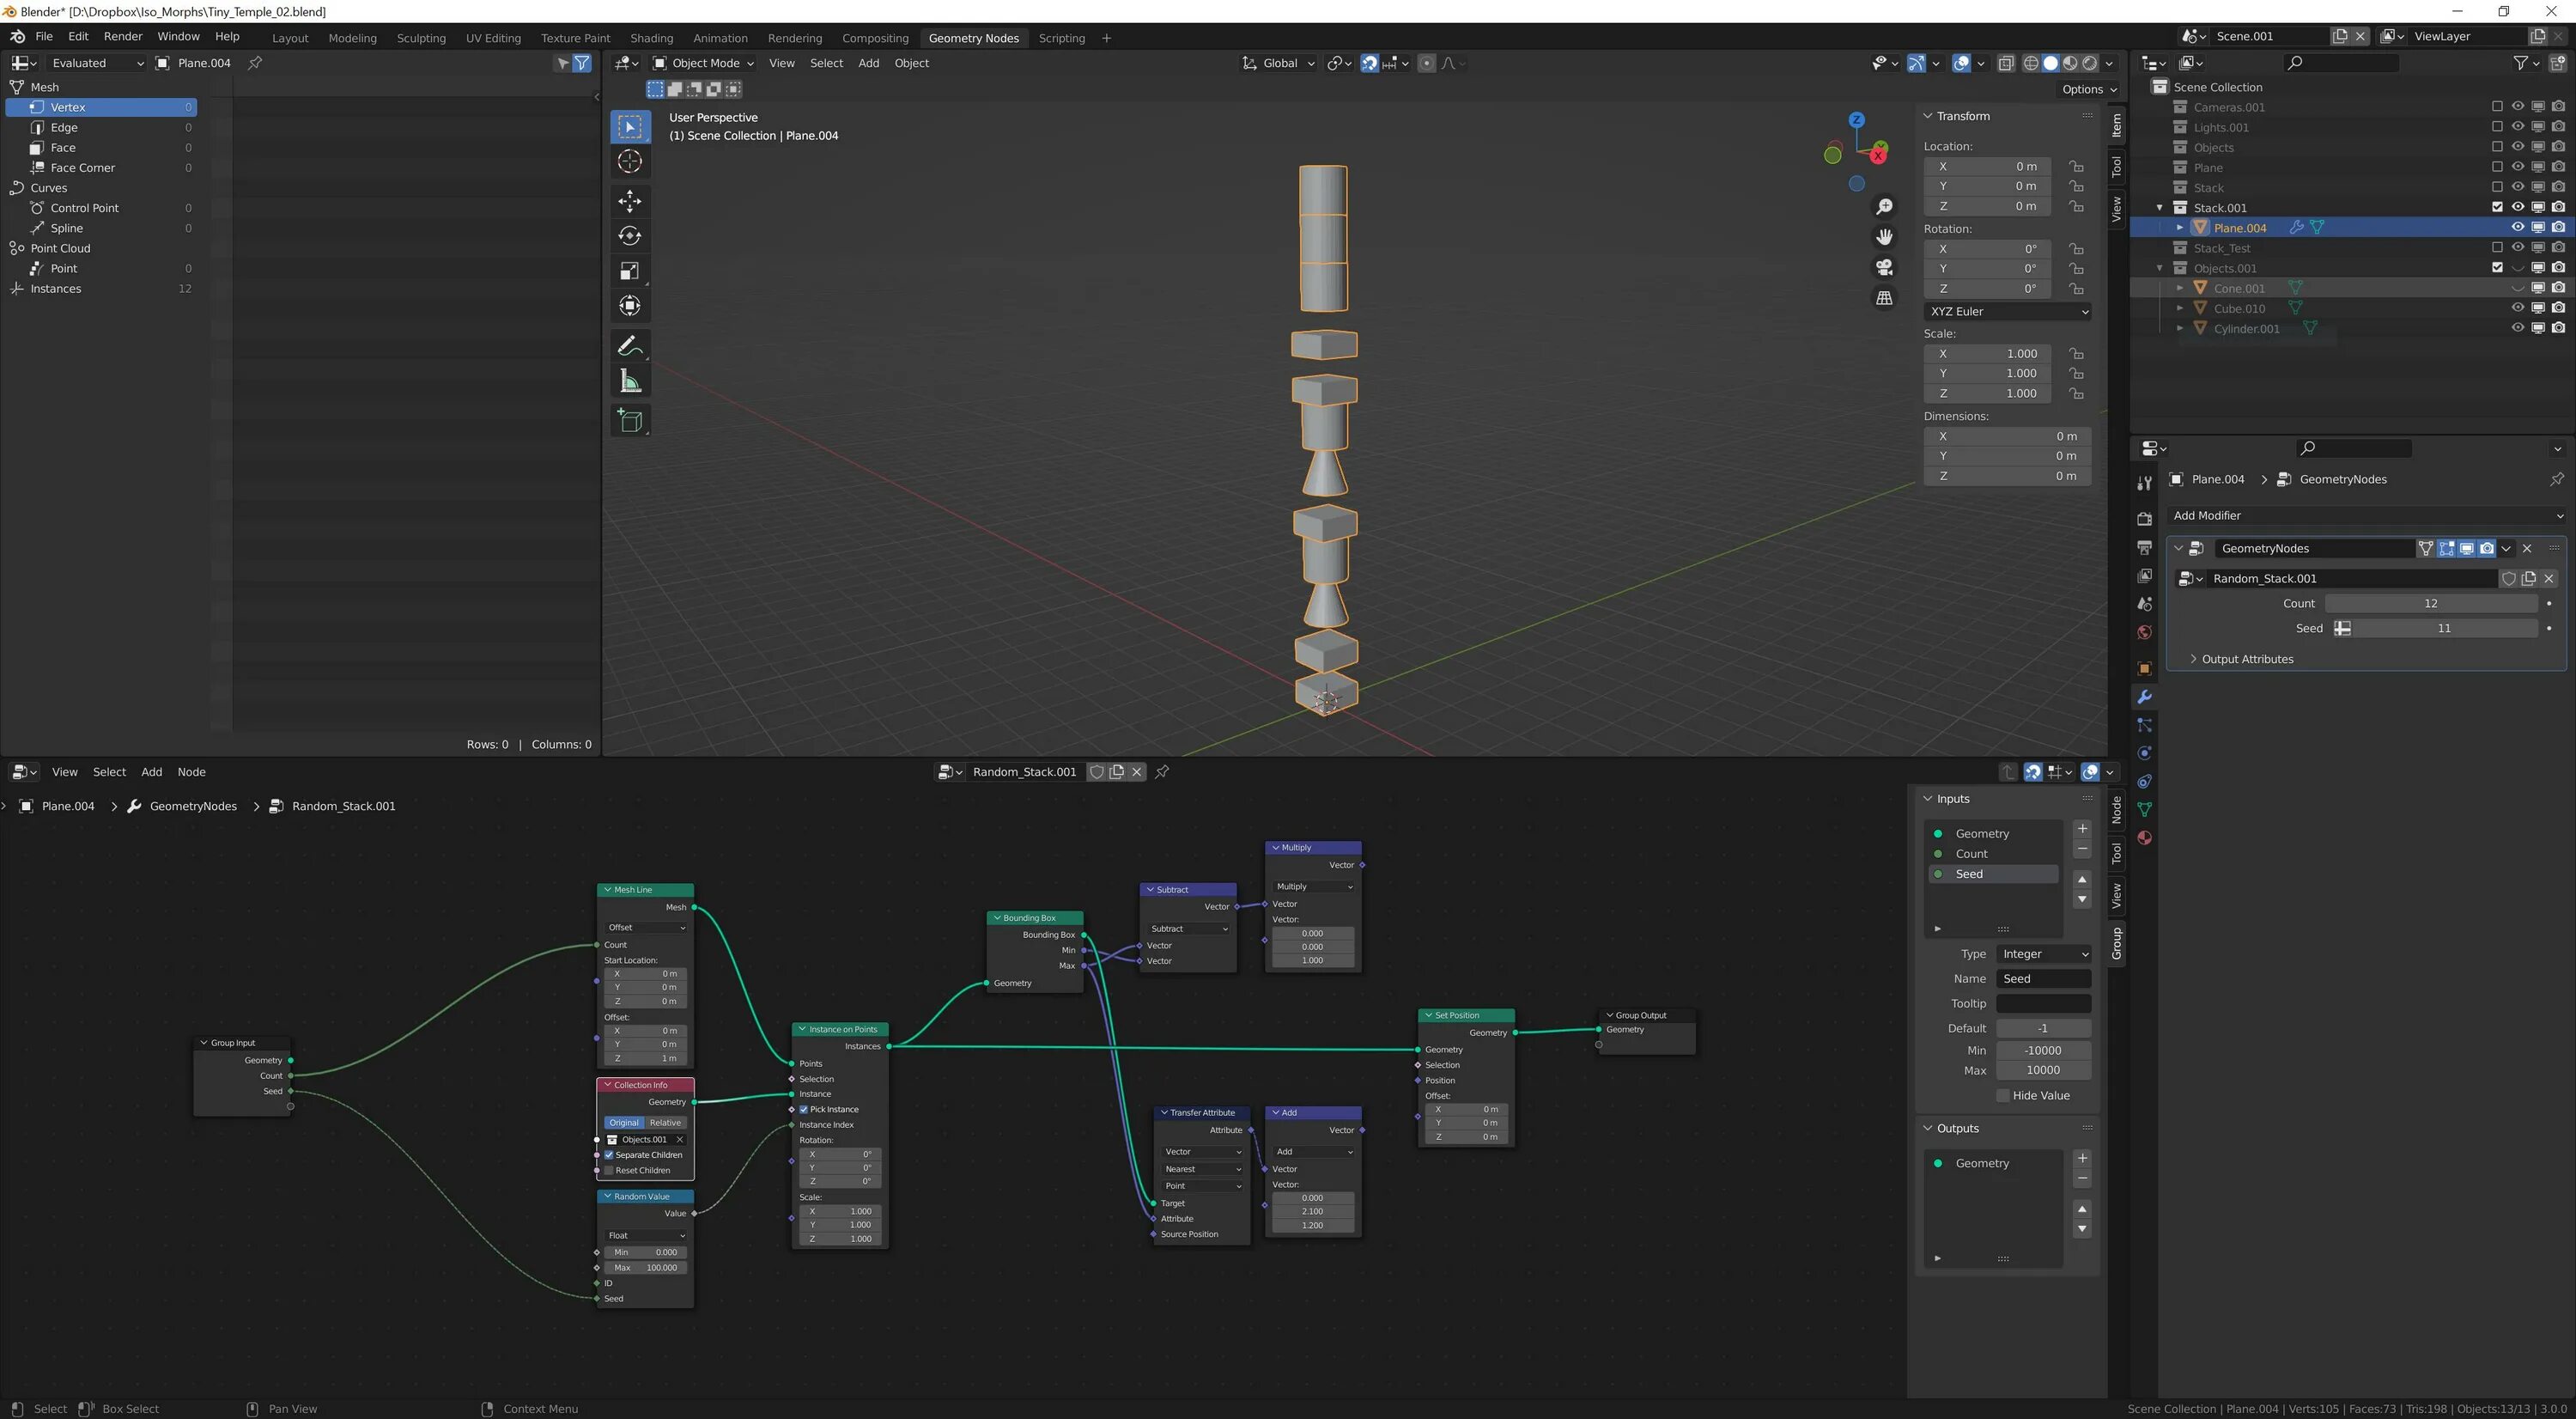2576x1419 pixels.
Task: Hide Cube.010 in the outliner
Action: [x=2517, y=308]
